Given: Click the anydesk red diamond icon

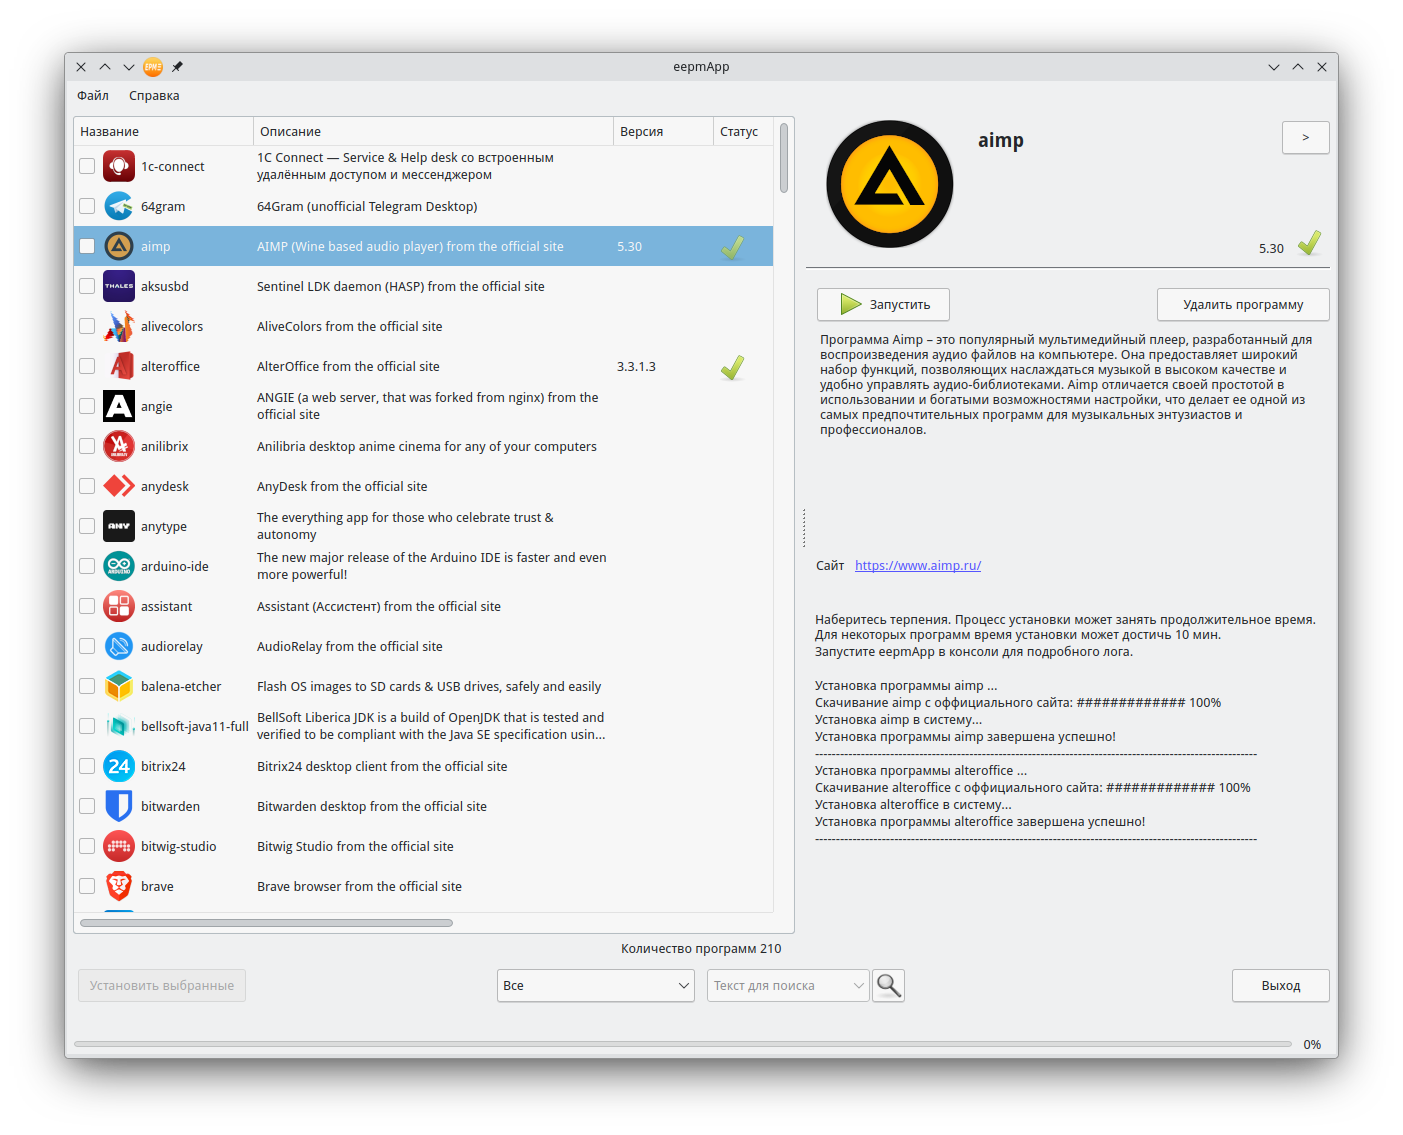Looking at the screenshot, I should 119,486.
